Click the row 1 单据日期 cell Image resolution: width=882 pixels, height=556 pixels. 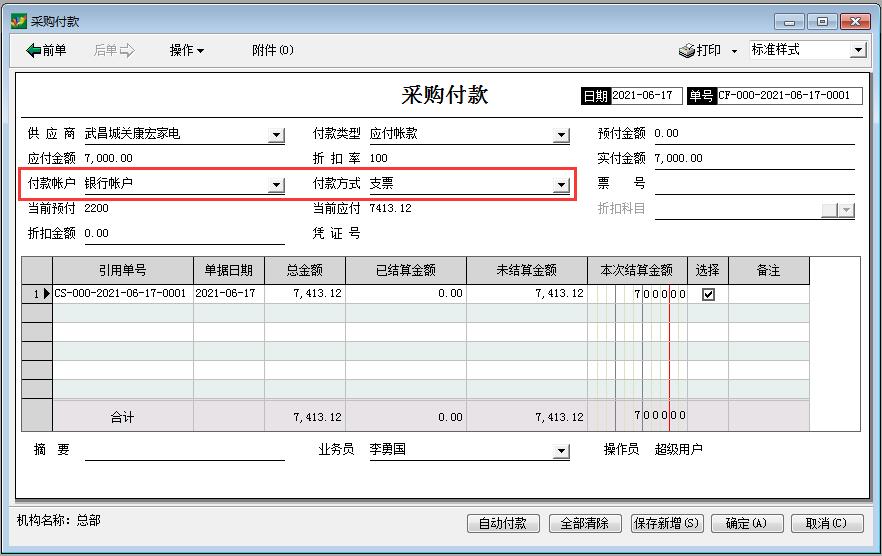(228, 294)
